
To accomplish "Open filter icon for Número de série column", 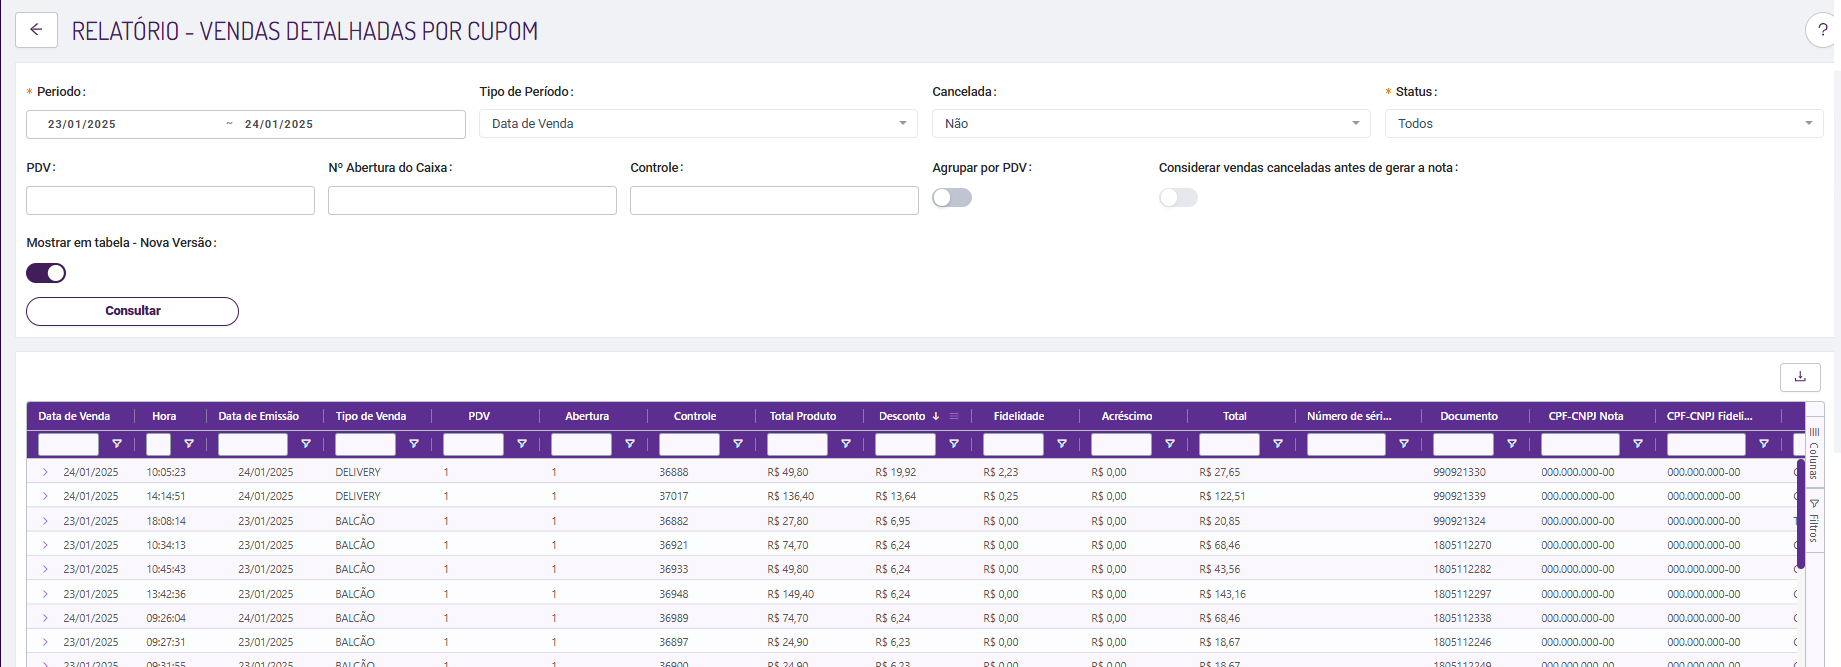I will (1404, 444).
